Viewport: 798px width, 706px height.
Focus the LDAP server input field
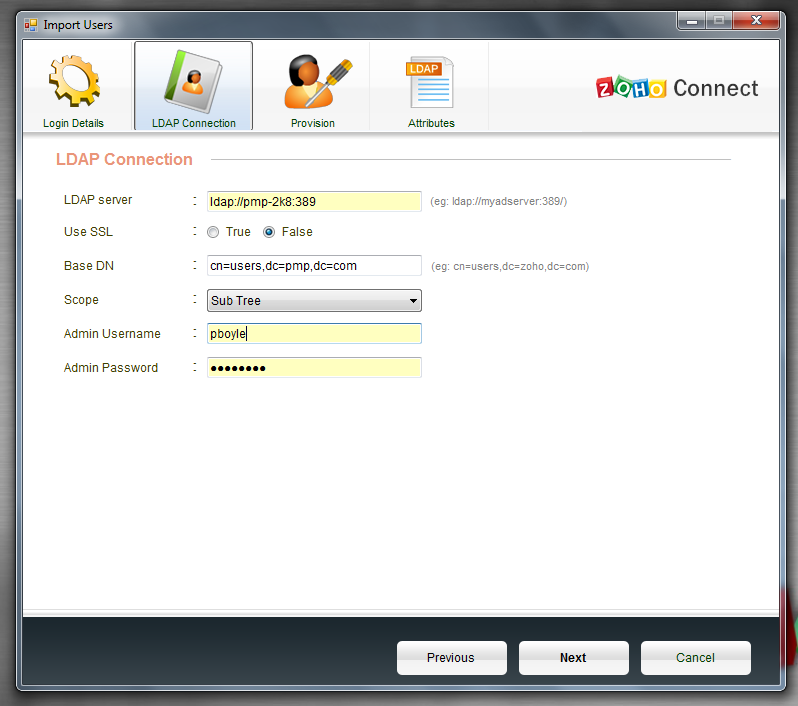[314, 202]
